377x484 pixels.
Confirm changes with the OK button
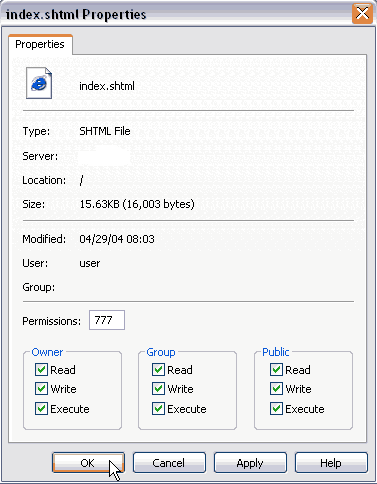coord(88,463)
